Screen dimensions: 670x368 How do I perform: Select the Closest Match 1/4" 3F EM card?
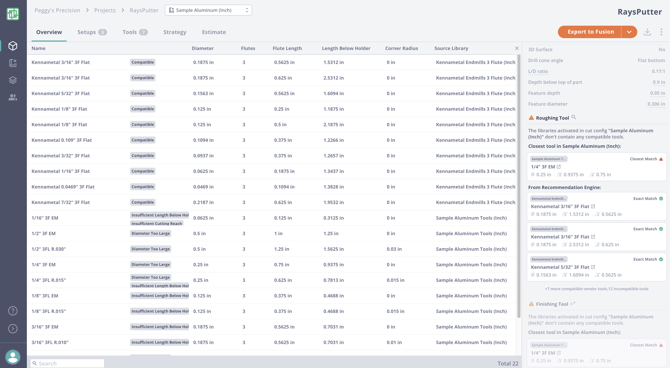tap(597, 167)
